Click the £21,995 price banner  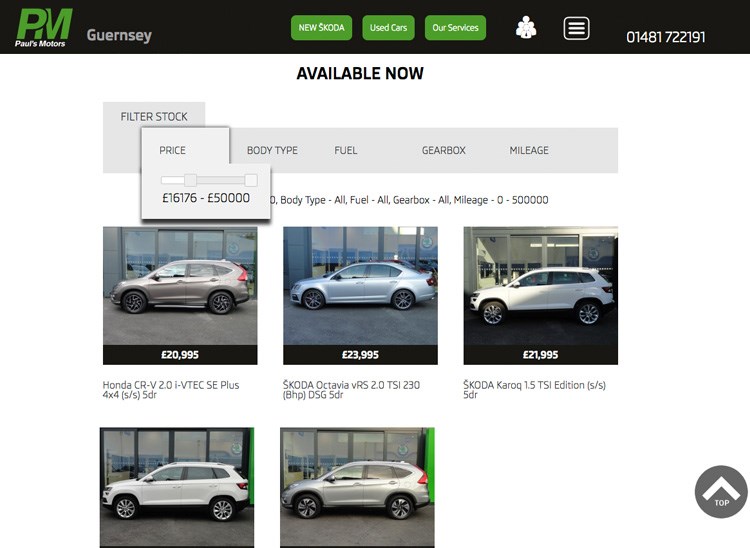tap(540, 355)
